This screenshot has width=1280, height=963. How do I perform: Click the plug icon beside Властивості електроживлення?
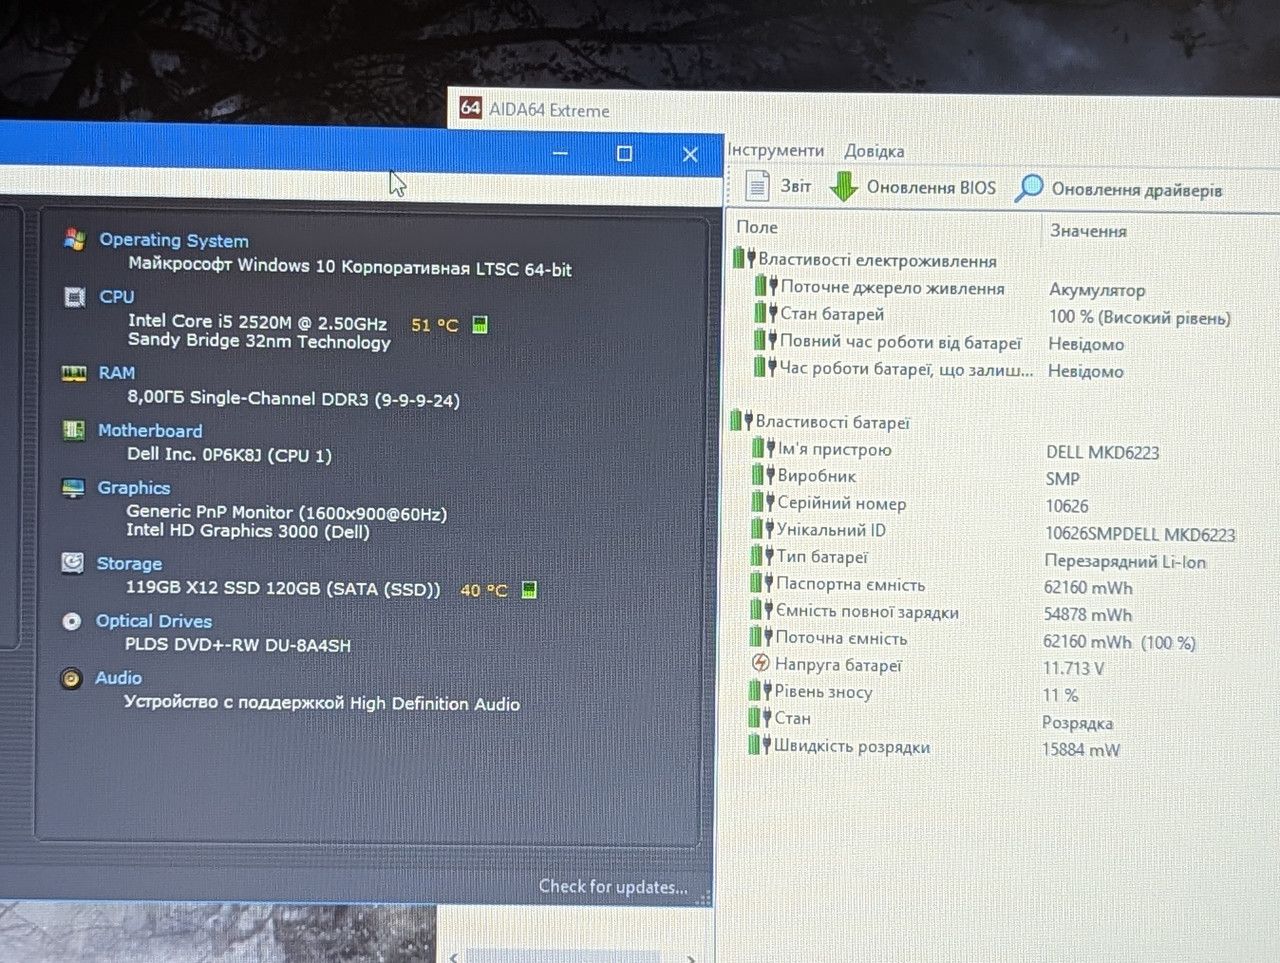tap(743, 259)
